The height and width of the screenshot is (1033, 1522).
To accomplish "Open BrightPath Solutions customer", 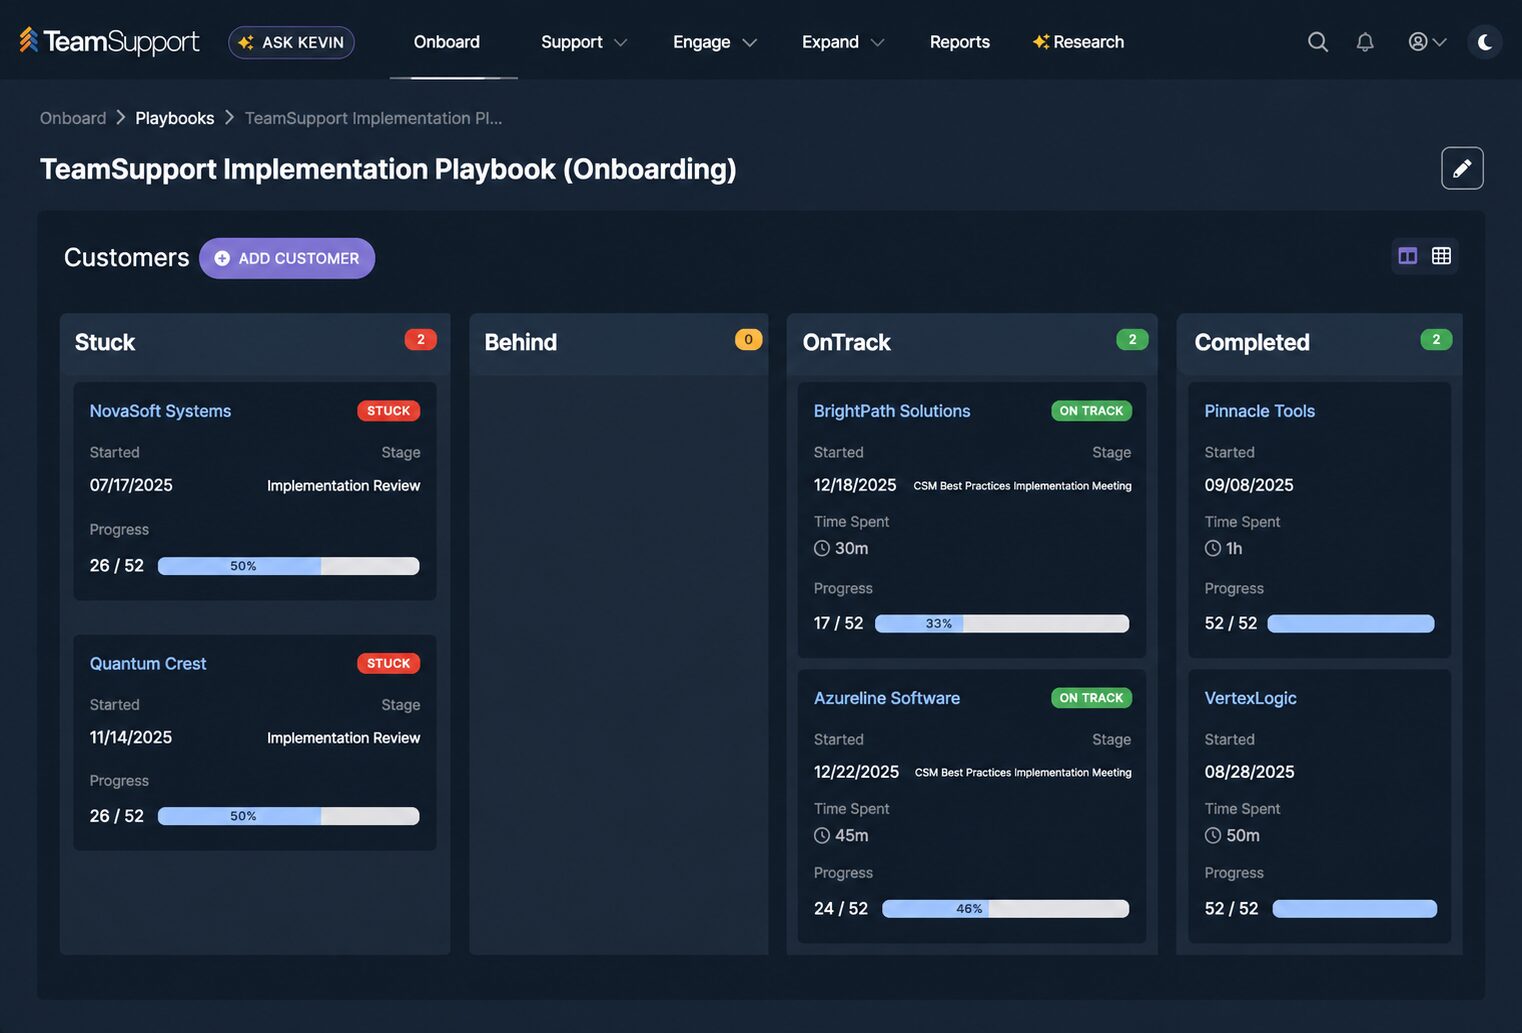I will (892, 411).
